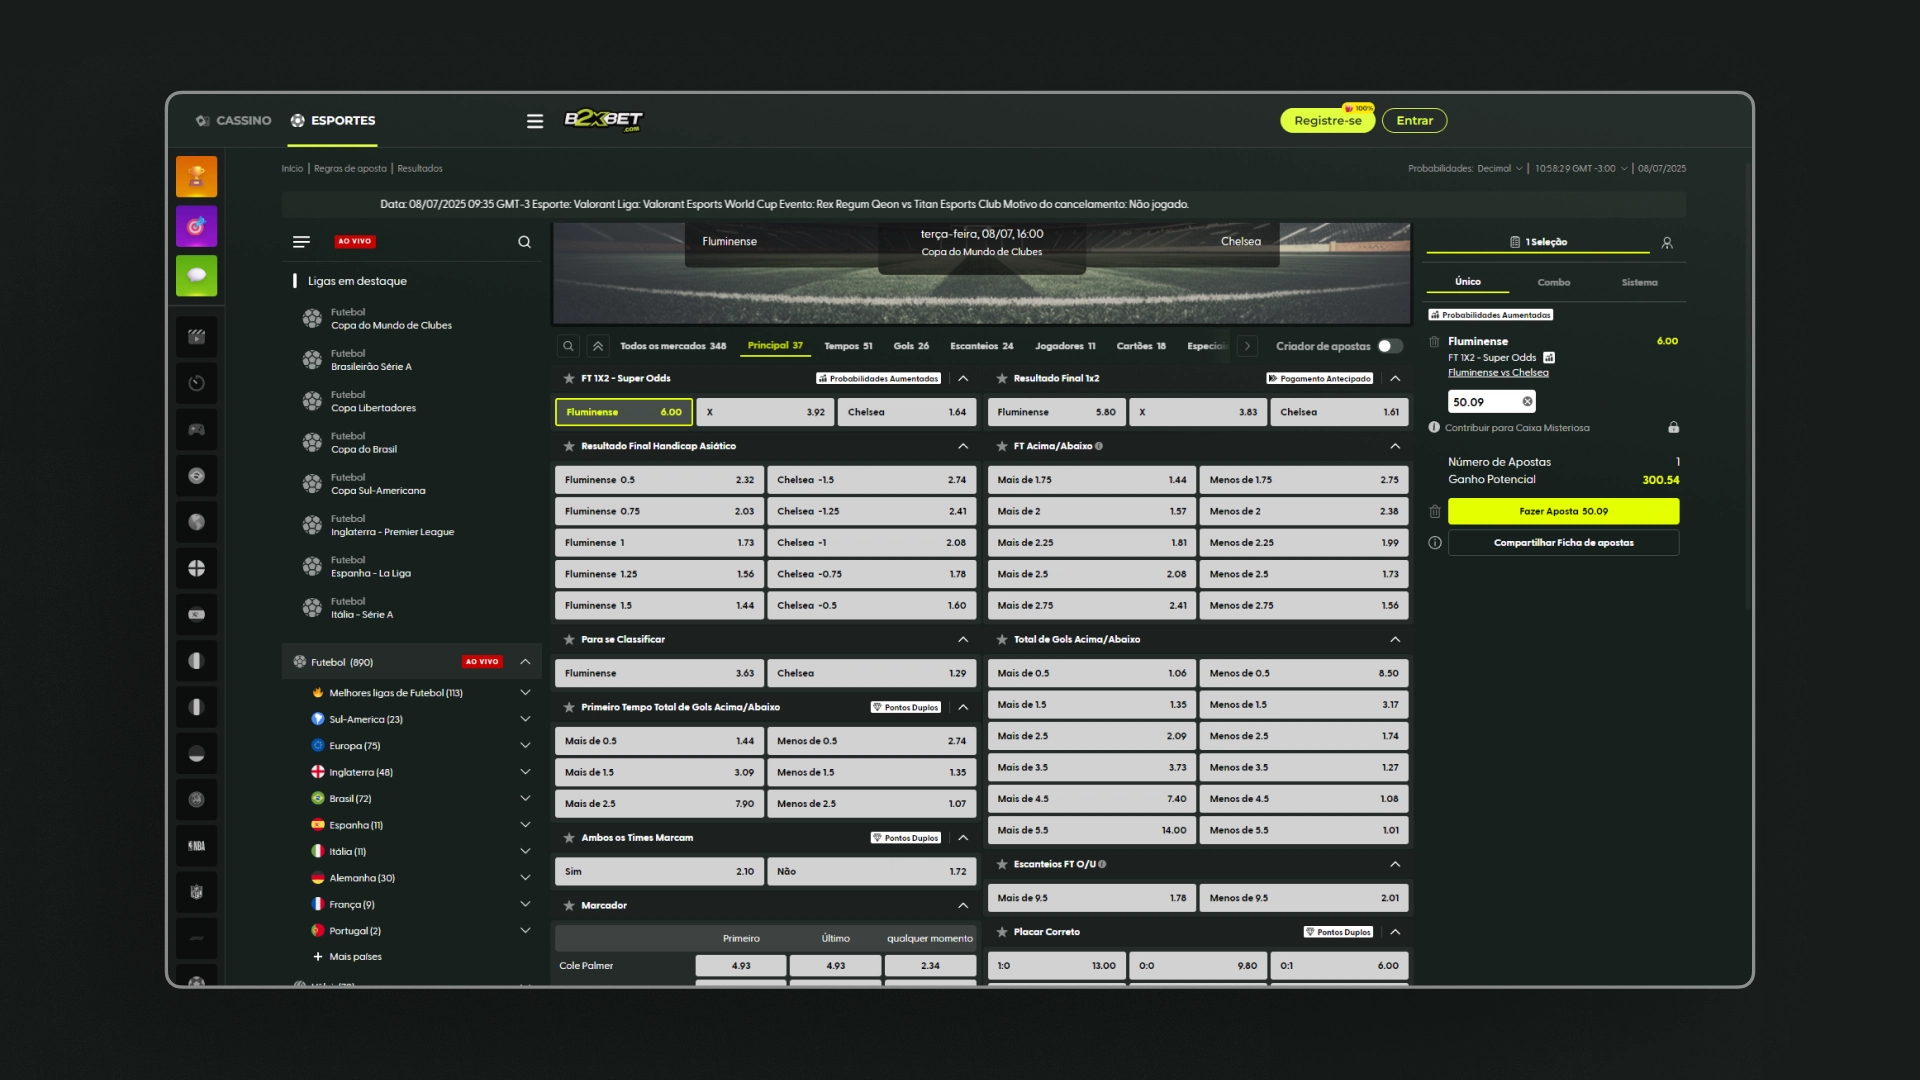This screenshot has width=1920, height=1080.
Task: Click the trophy icon in left sidebar
Action: (x=196, y=177)
